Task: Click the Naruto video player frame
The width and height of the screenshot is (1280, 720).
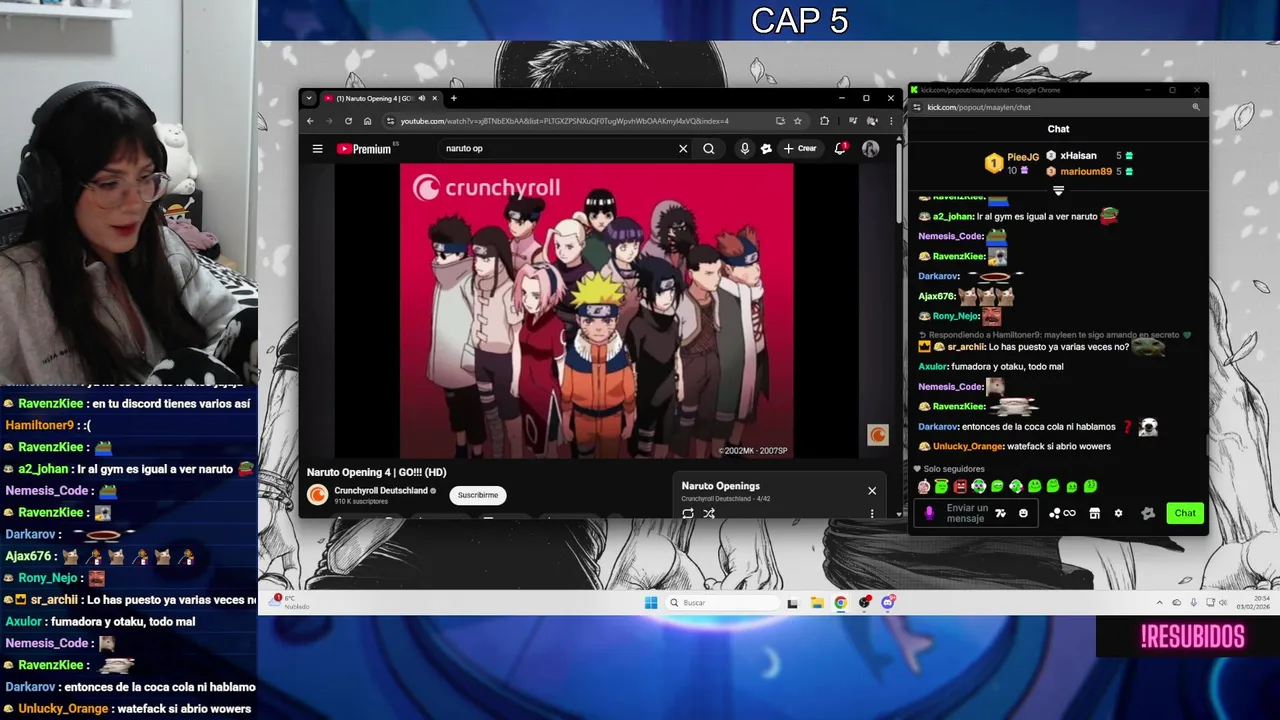Action: [596, 310]
